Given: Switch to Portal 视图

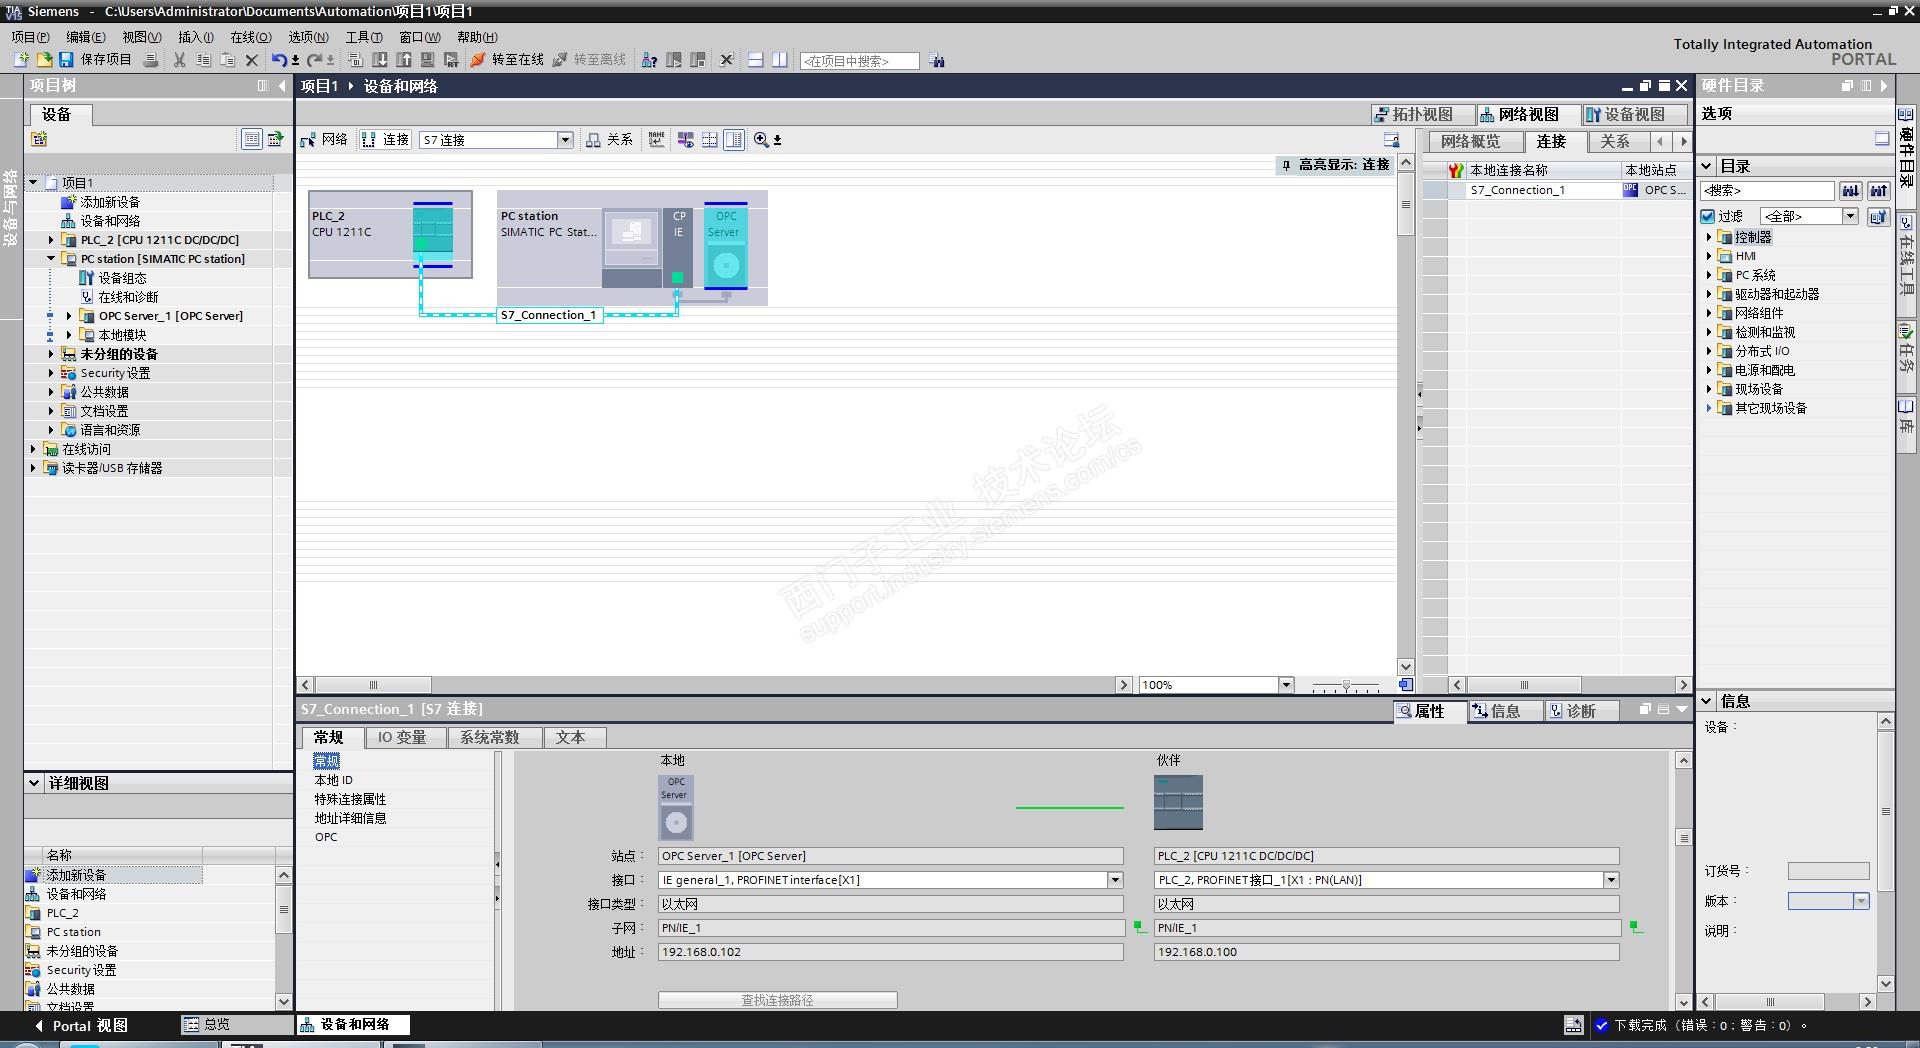Looking at the screenshot, I should point(82,1025).
